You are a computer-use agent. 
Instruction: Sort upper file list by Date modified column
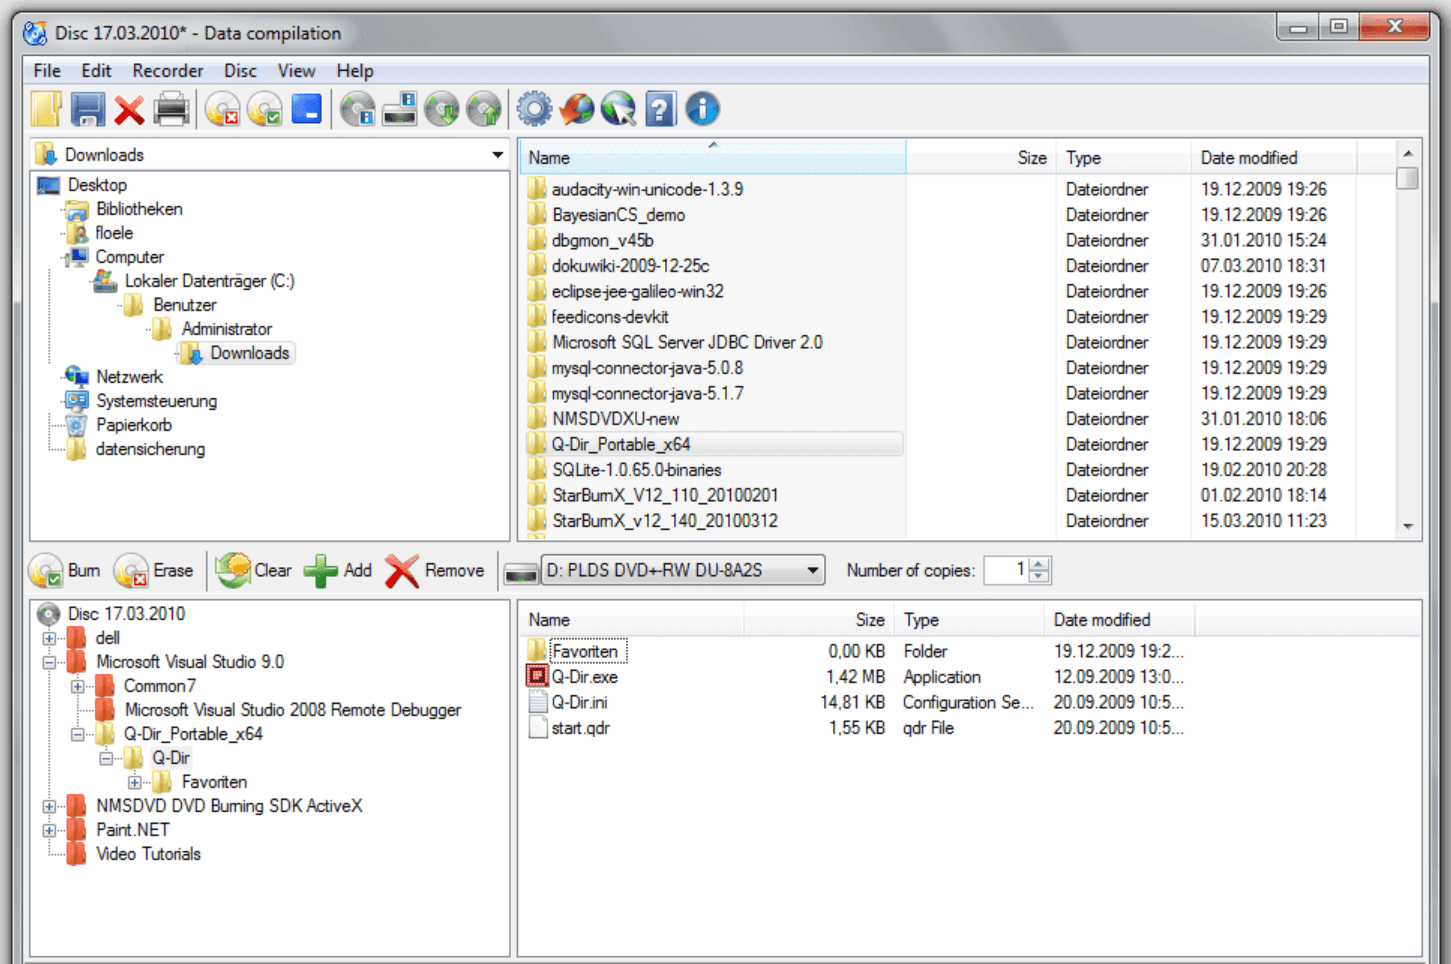pyautogui.click(x=1274, y=158)
